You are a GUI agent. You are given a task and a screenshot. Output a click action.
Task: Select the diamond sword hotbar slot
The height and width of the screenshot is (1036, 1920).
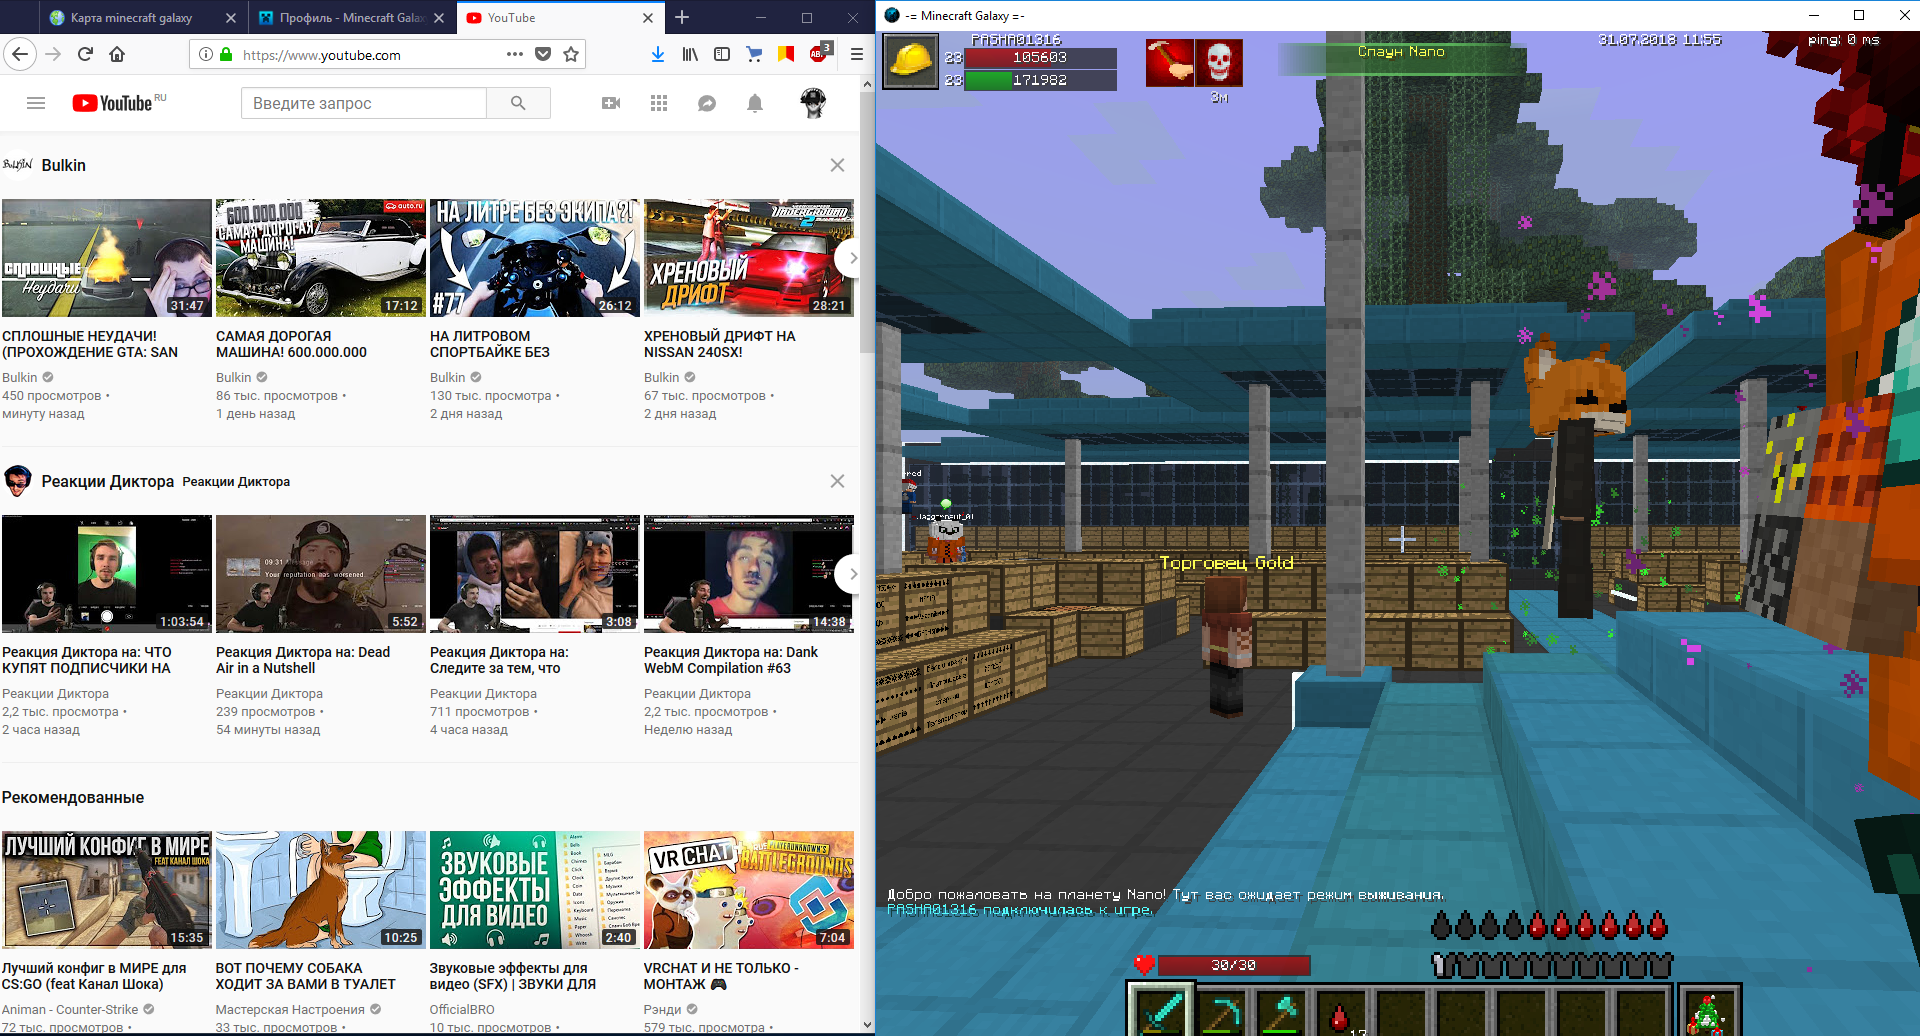click(x=1161, y=1012)
